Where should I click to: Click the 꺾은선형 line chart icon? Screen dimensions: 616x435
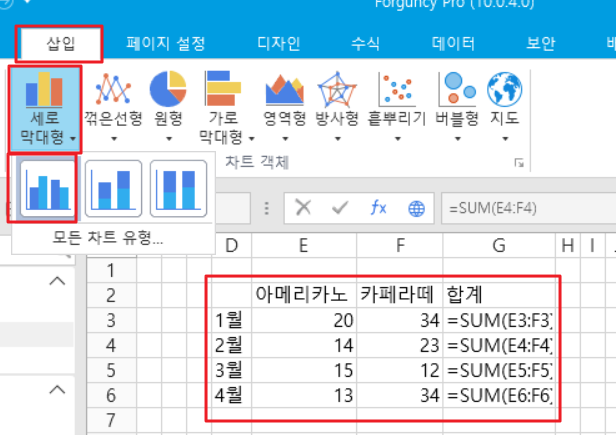tap(113, 92)
